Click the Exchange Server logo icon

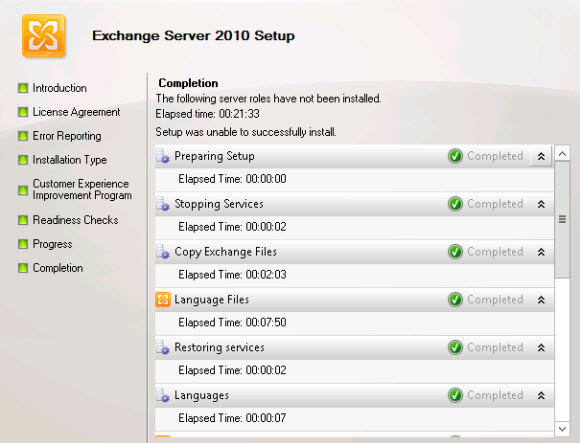[x=44, y=36]
